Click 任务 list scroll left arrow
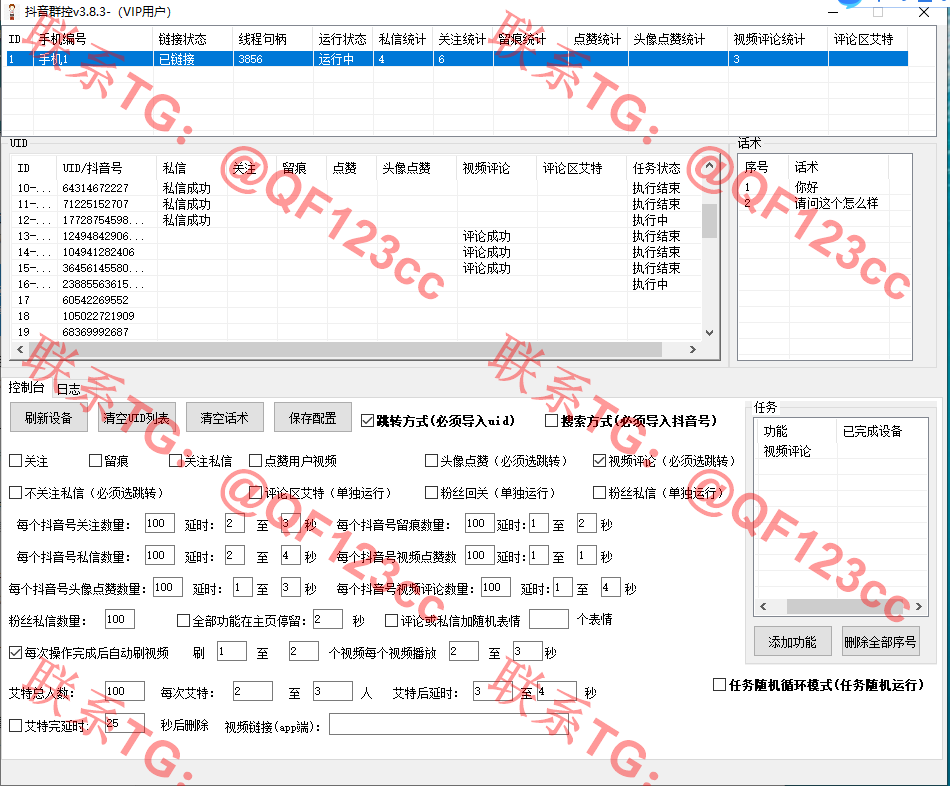The image size is (950, 786). (763, 606)
